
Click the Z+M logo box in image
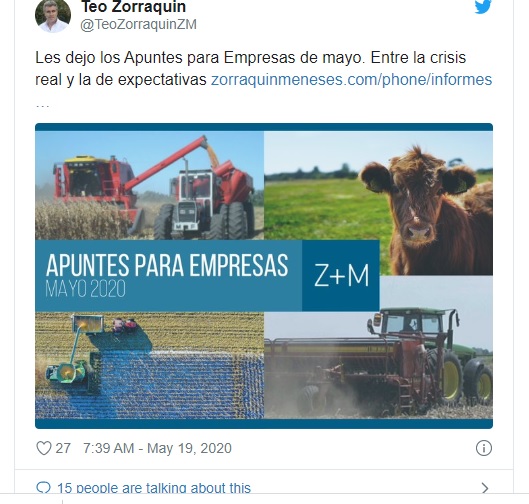pos(341,276)
